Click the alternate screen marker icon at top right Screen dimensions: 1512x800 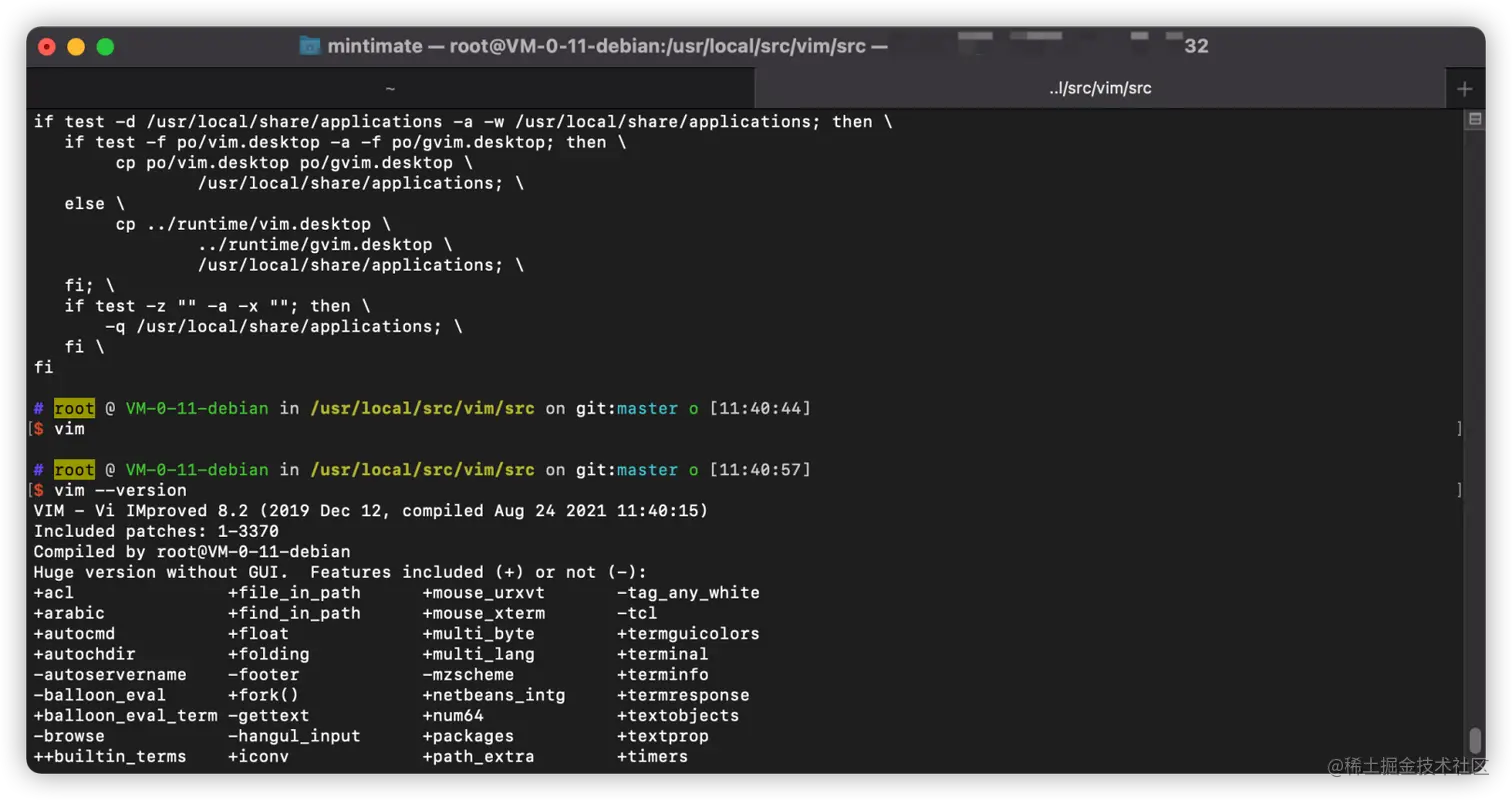1474,119
